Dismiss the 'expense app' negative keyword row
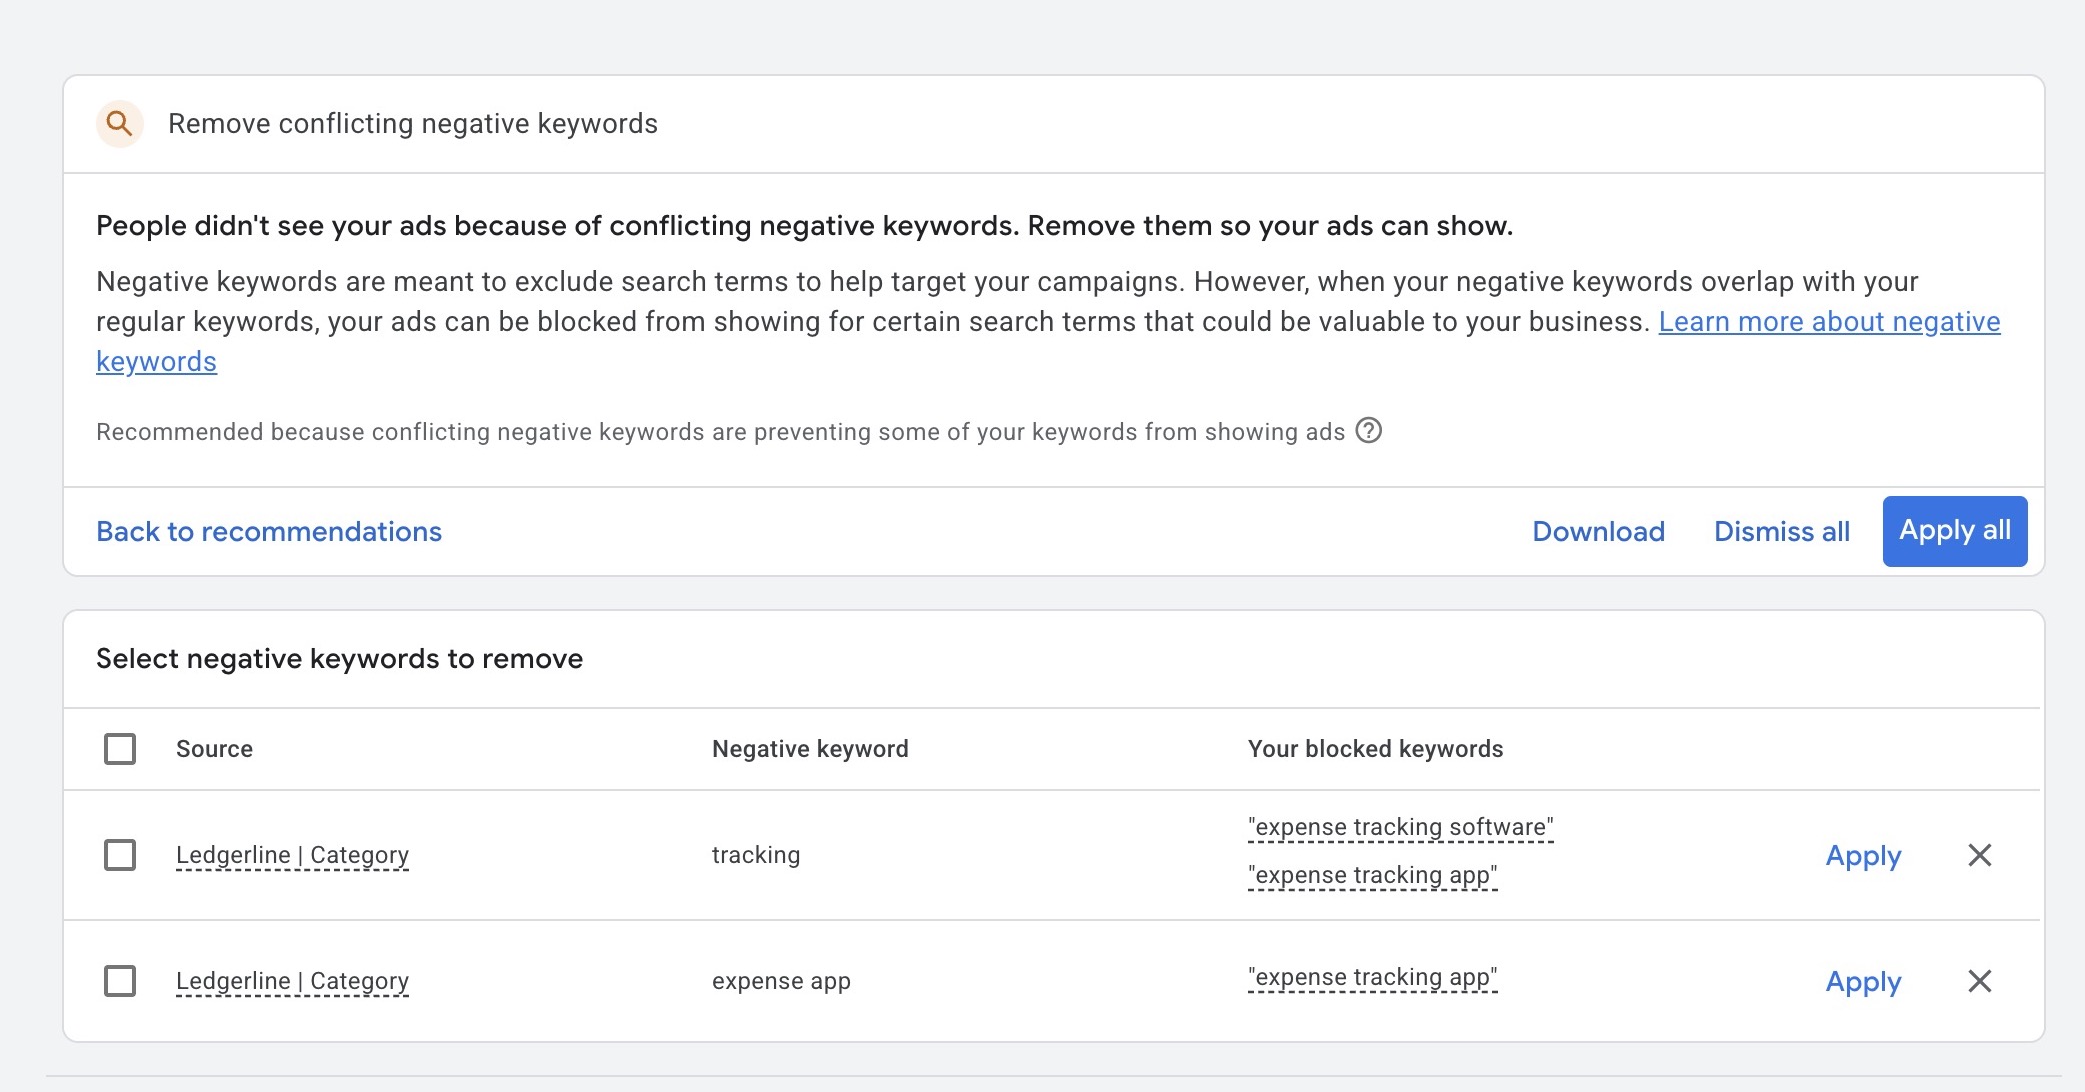The height and width of the screenshot is (1092, 2085). click(1980, 981)
